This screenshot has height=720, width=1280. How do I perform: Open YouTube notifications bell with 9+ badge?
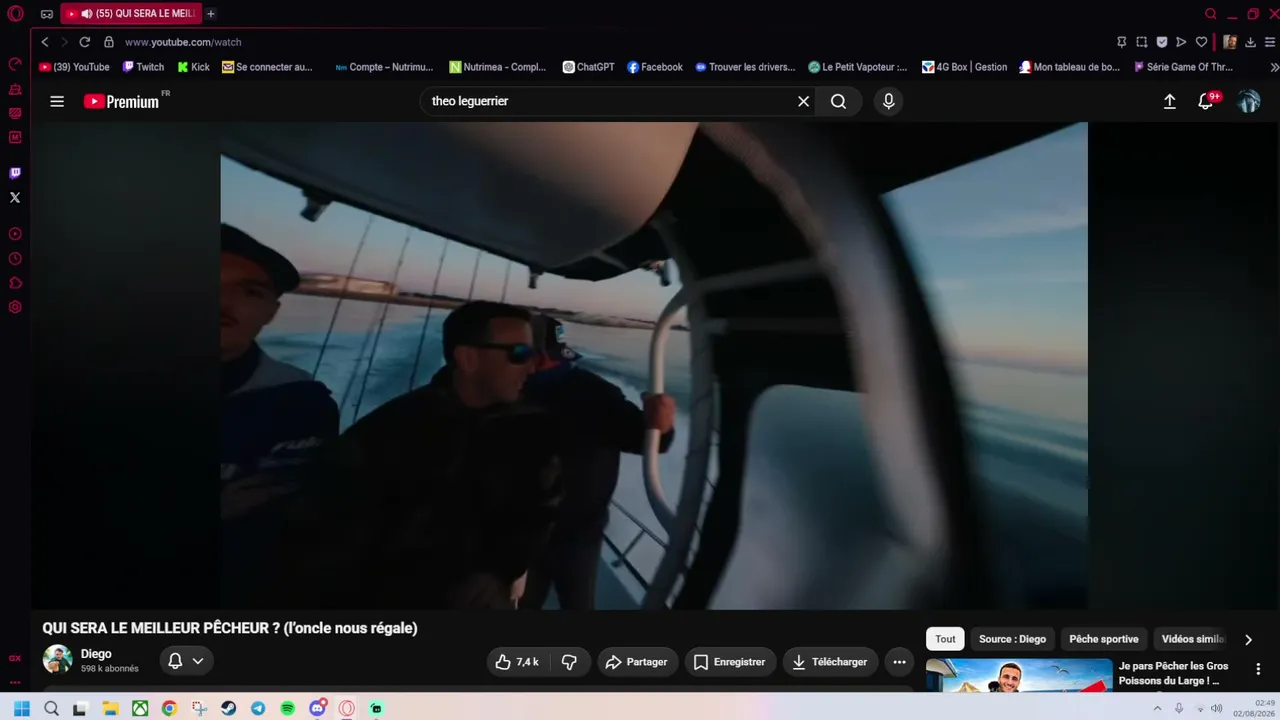coord(1207,101)
